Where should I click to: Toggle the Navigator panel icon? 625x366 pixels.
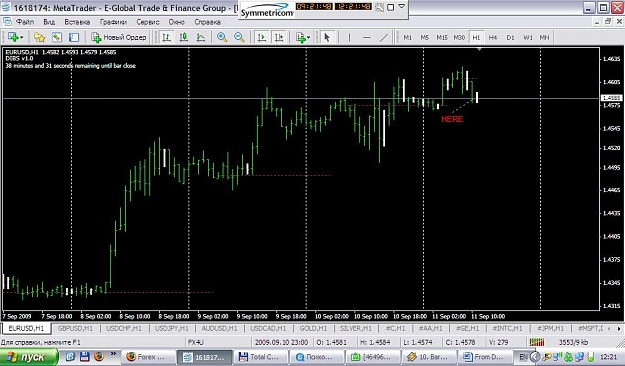(74, 37)
